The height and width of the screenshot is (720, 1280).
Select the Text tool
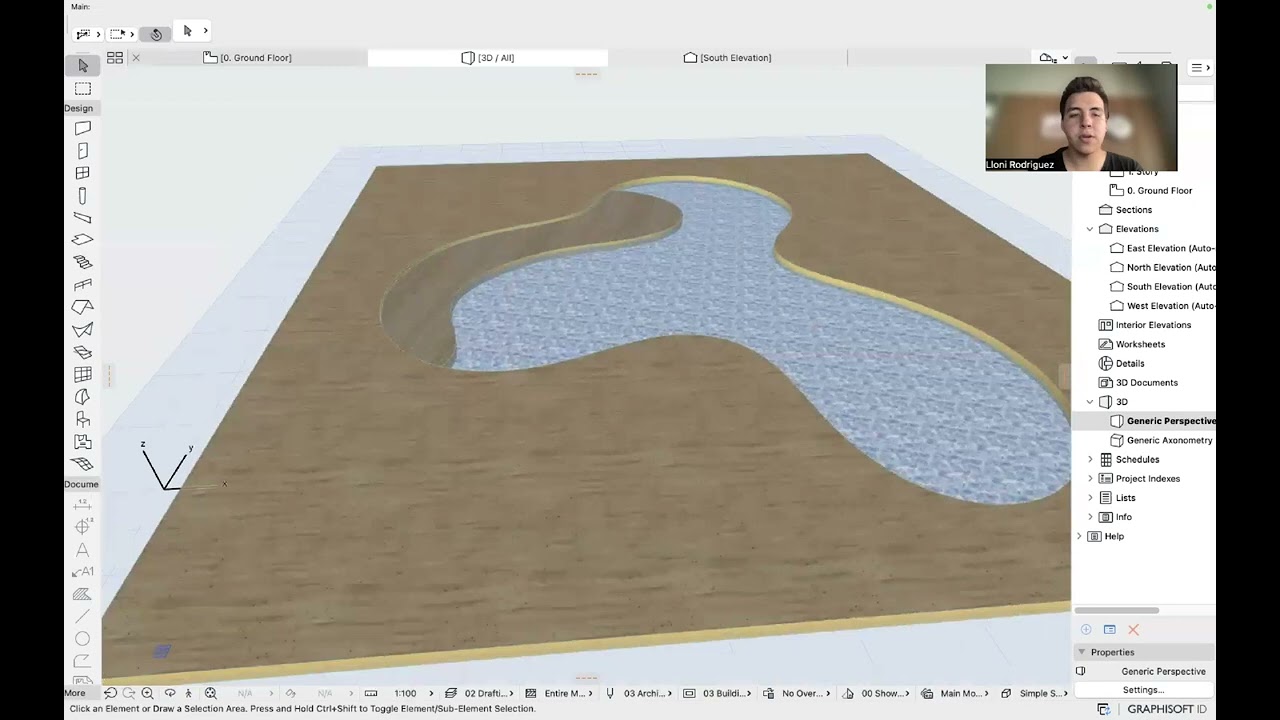pyautogui.click(x=83, y=549)
